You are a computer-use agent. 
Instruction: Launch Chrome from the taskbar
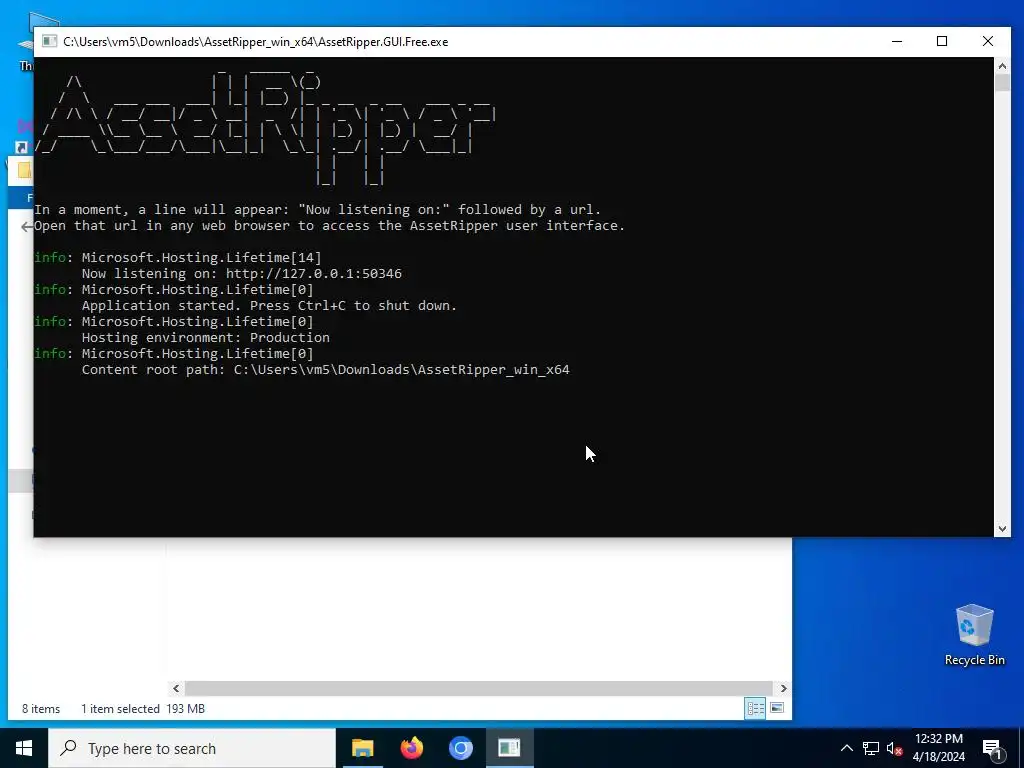pos(460,748)
